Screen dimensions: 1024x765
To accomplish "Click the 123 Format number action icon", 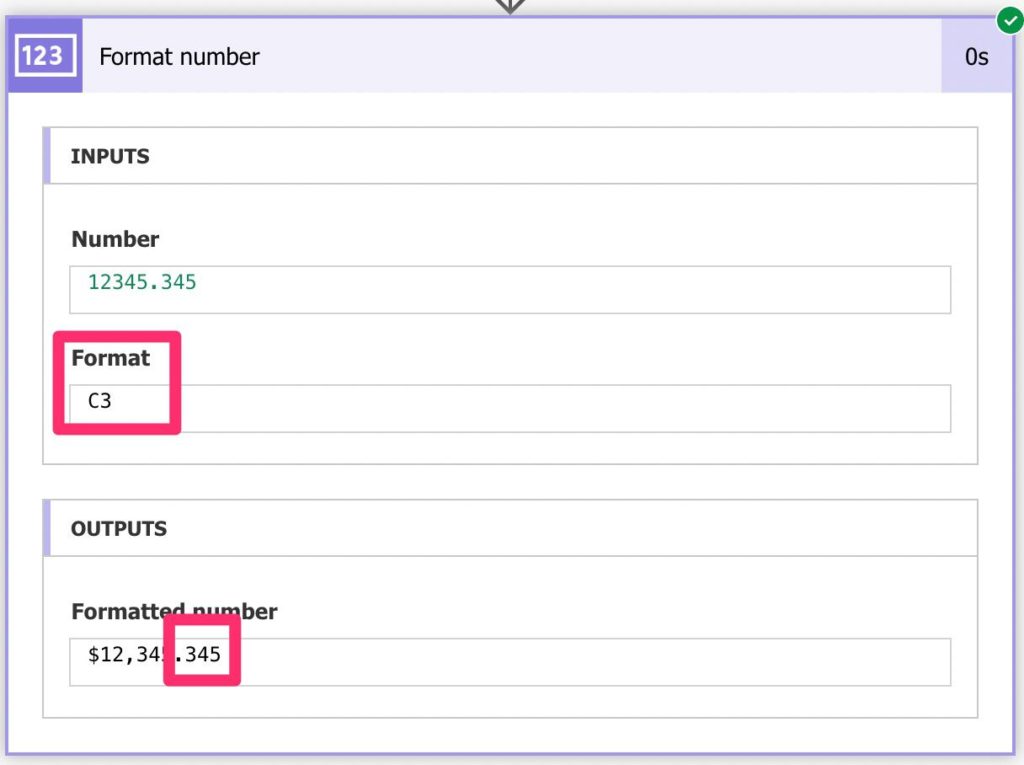I will tap(44, 56).
